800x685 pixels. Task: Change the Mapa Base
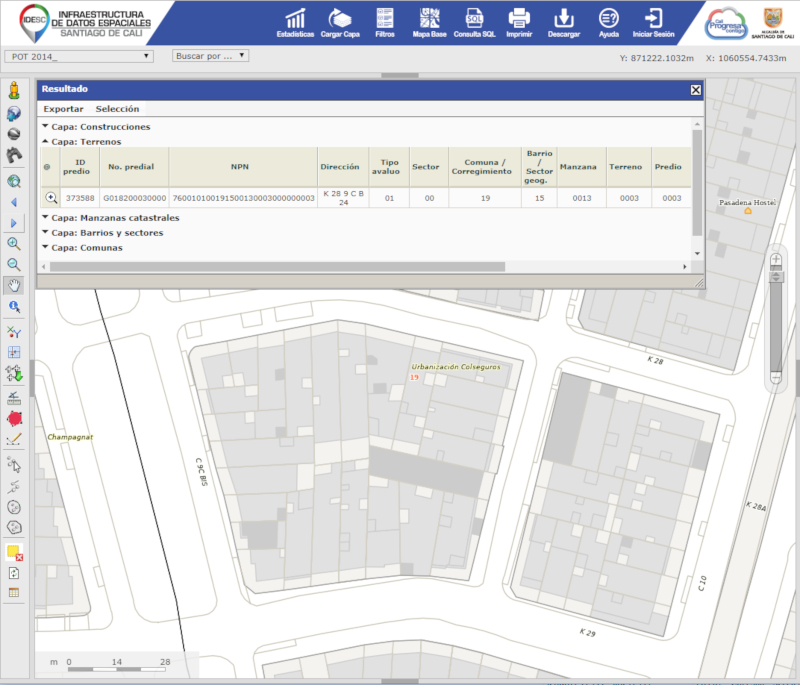tap(428, 22)
